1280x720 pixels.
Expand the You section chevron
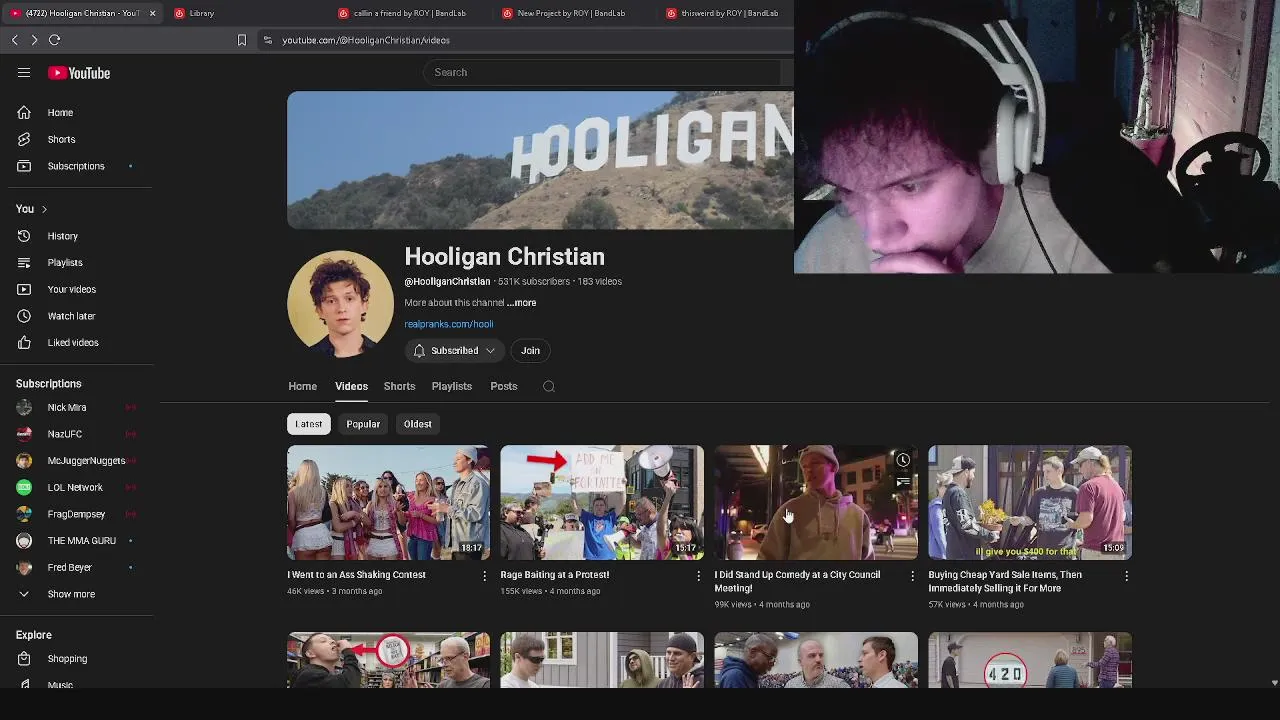pyautogui.click(x=44, y=209)
